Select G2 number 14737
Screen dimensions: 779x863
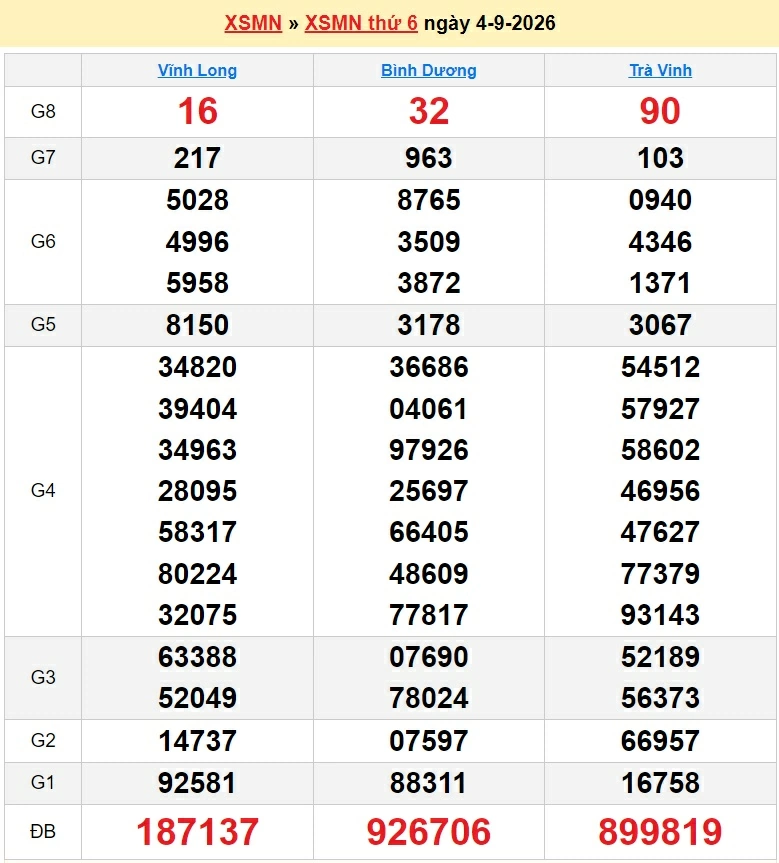coord(198,741)
